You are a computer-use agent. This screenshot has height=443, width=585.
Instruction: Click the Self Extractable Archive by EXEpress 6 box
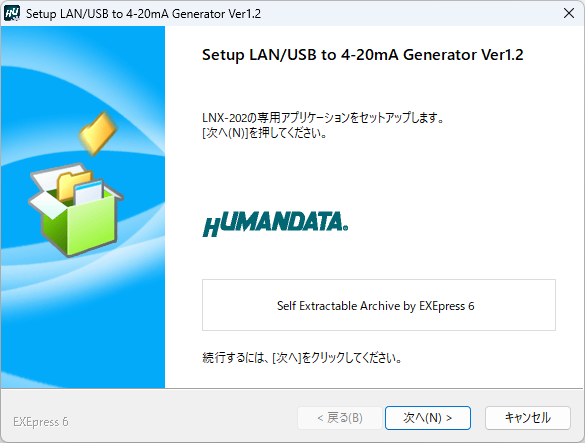point(379,305)
